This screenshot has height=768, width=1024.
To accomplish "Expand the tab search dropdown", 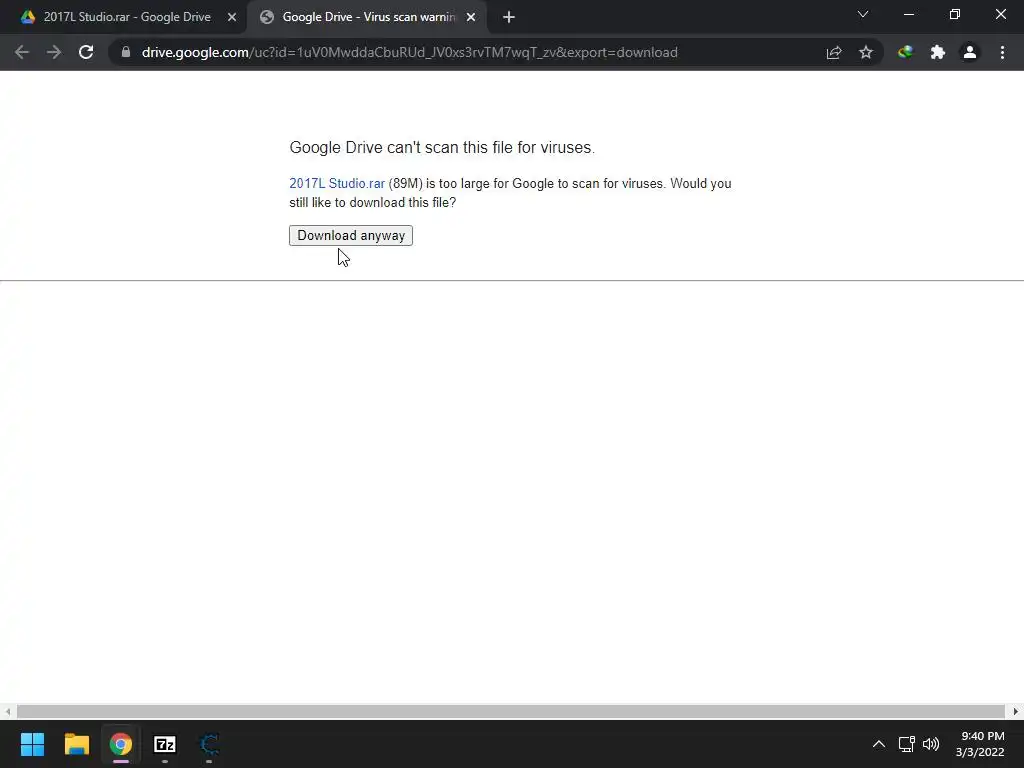I will pos(863,14).
